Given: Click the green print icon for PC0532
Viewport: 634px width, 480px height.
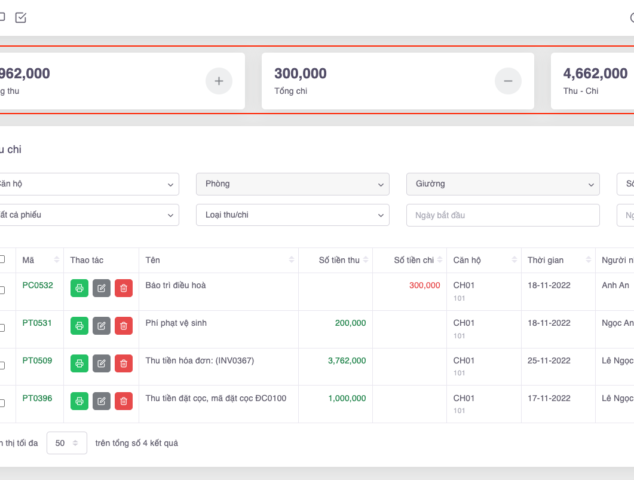Looking at the screenshot, I should 79,288.
